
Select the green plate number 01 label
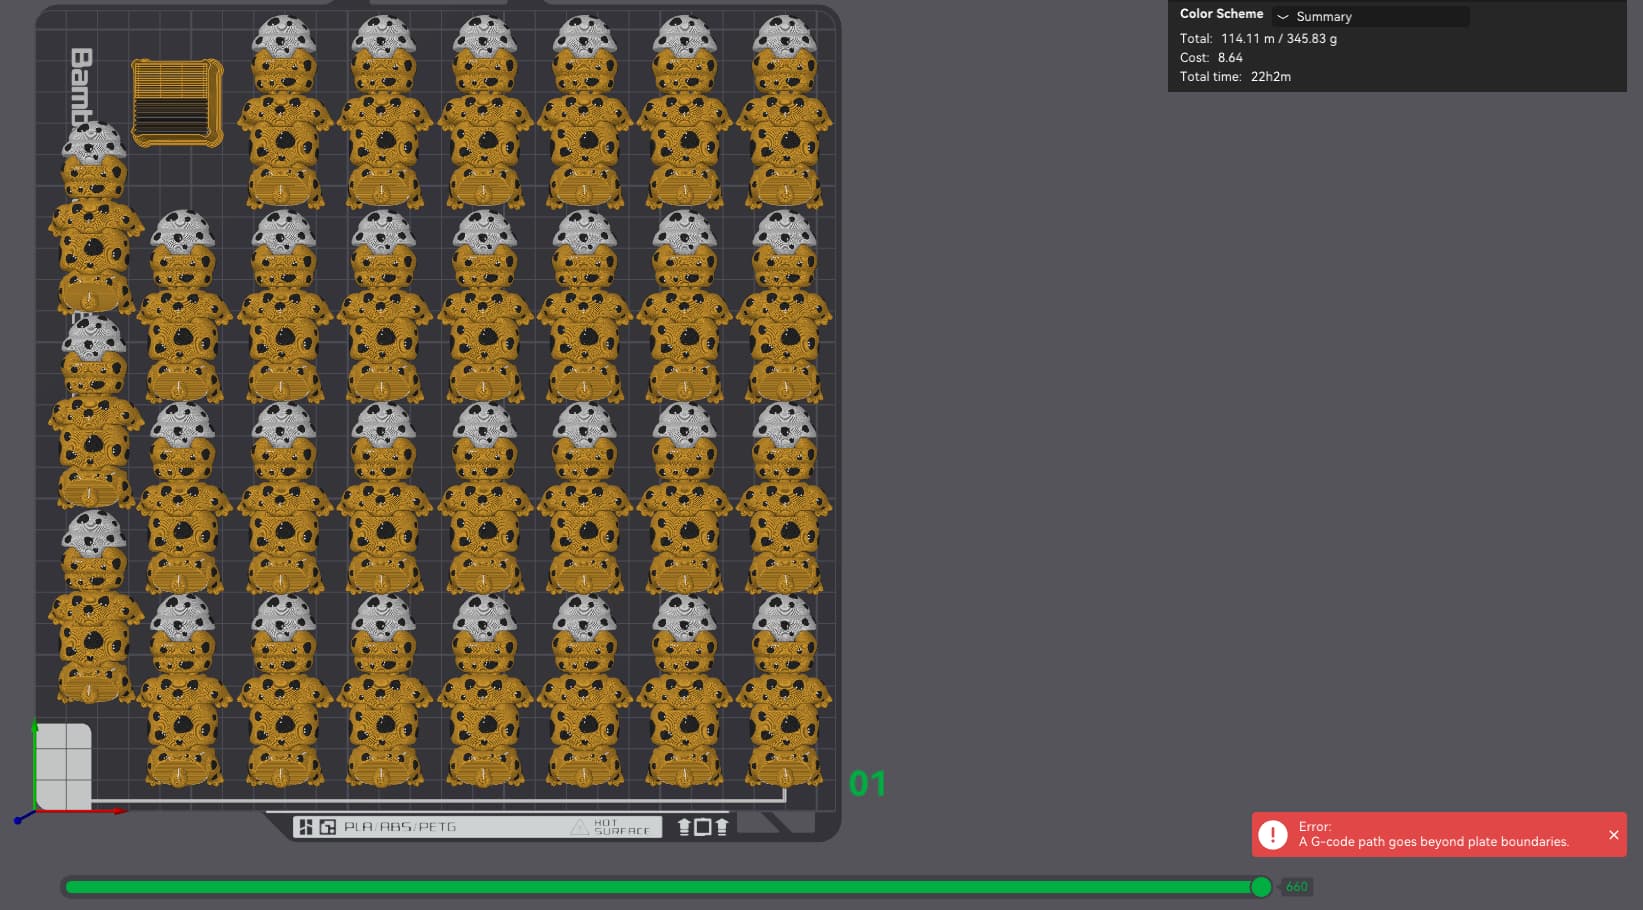867,784
